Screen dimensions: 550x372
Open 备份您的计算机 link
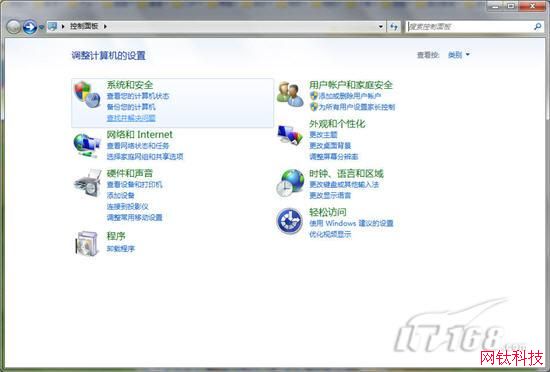(131, 107)
